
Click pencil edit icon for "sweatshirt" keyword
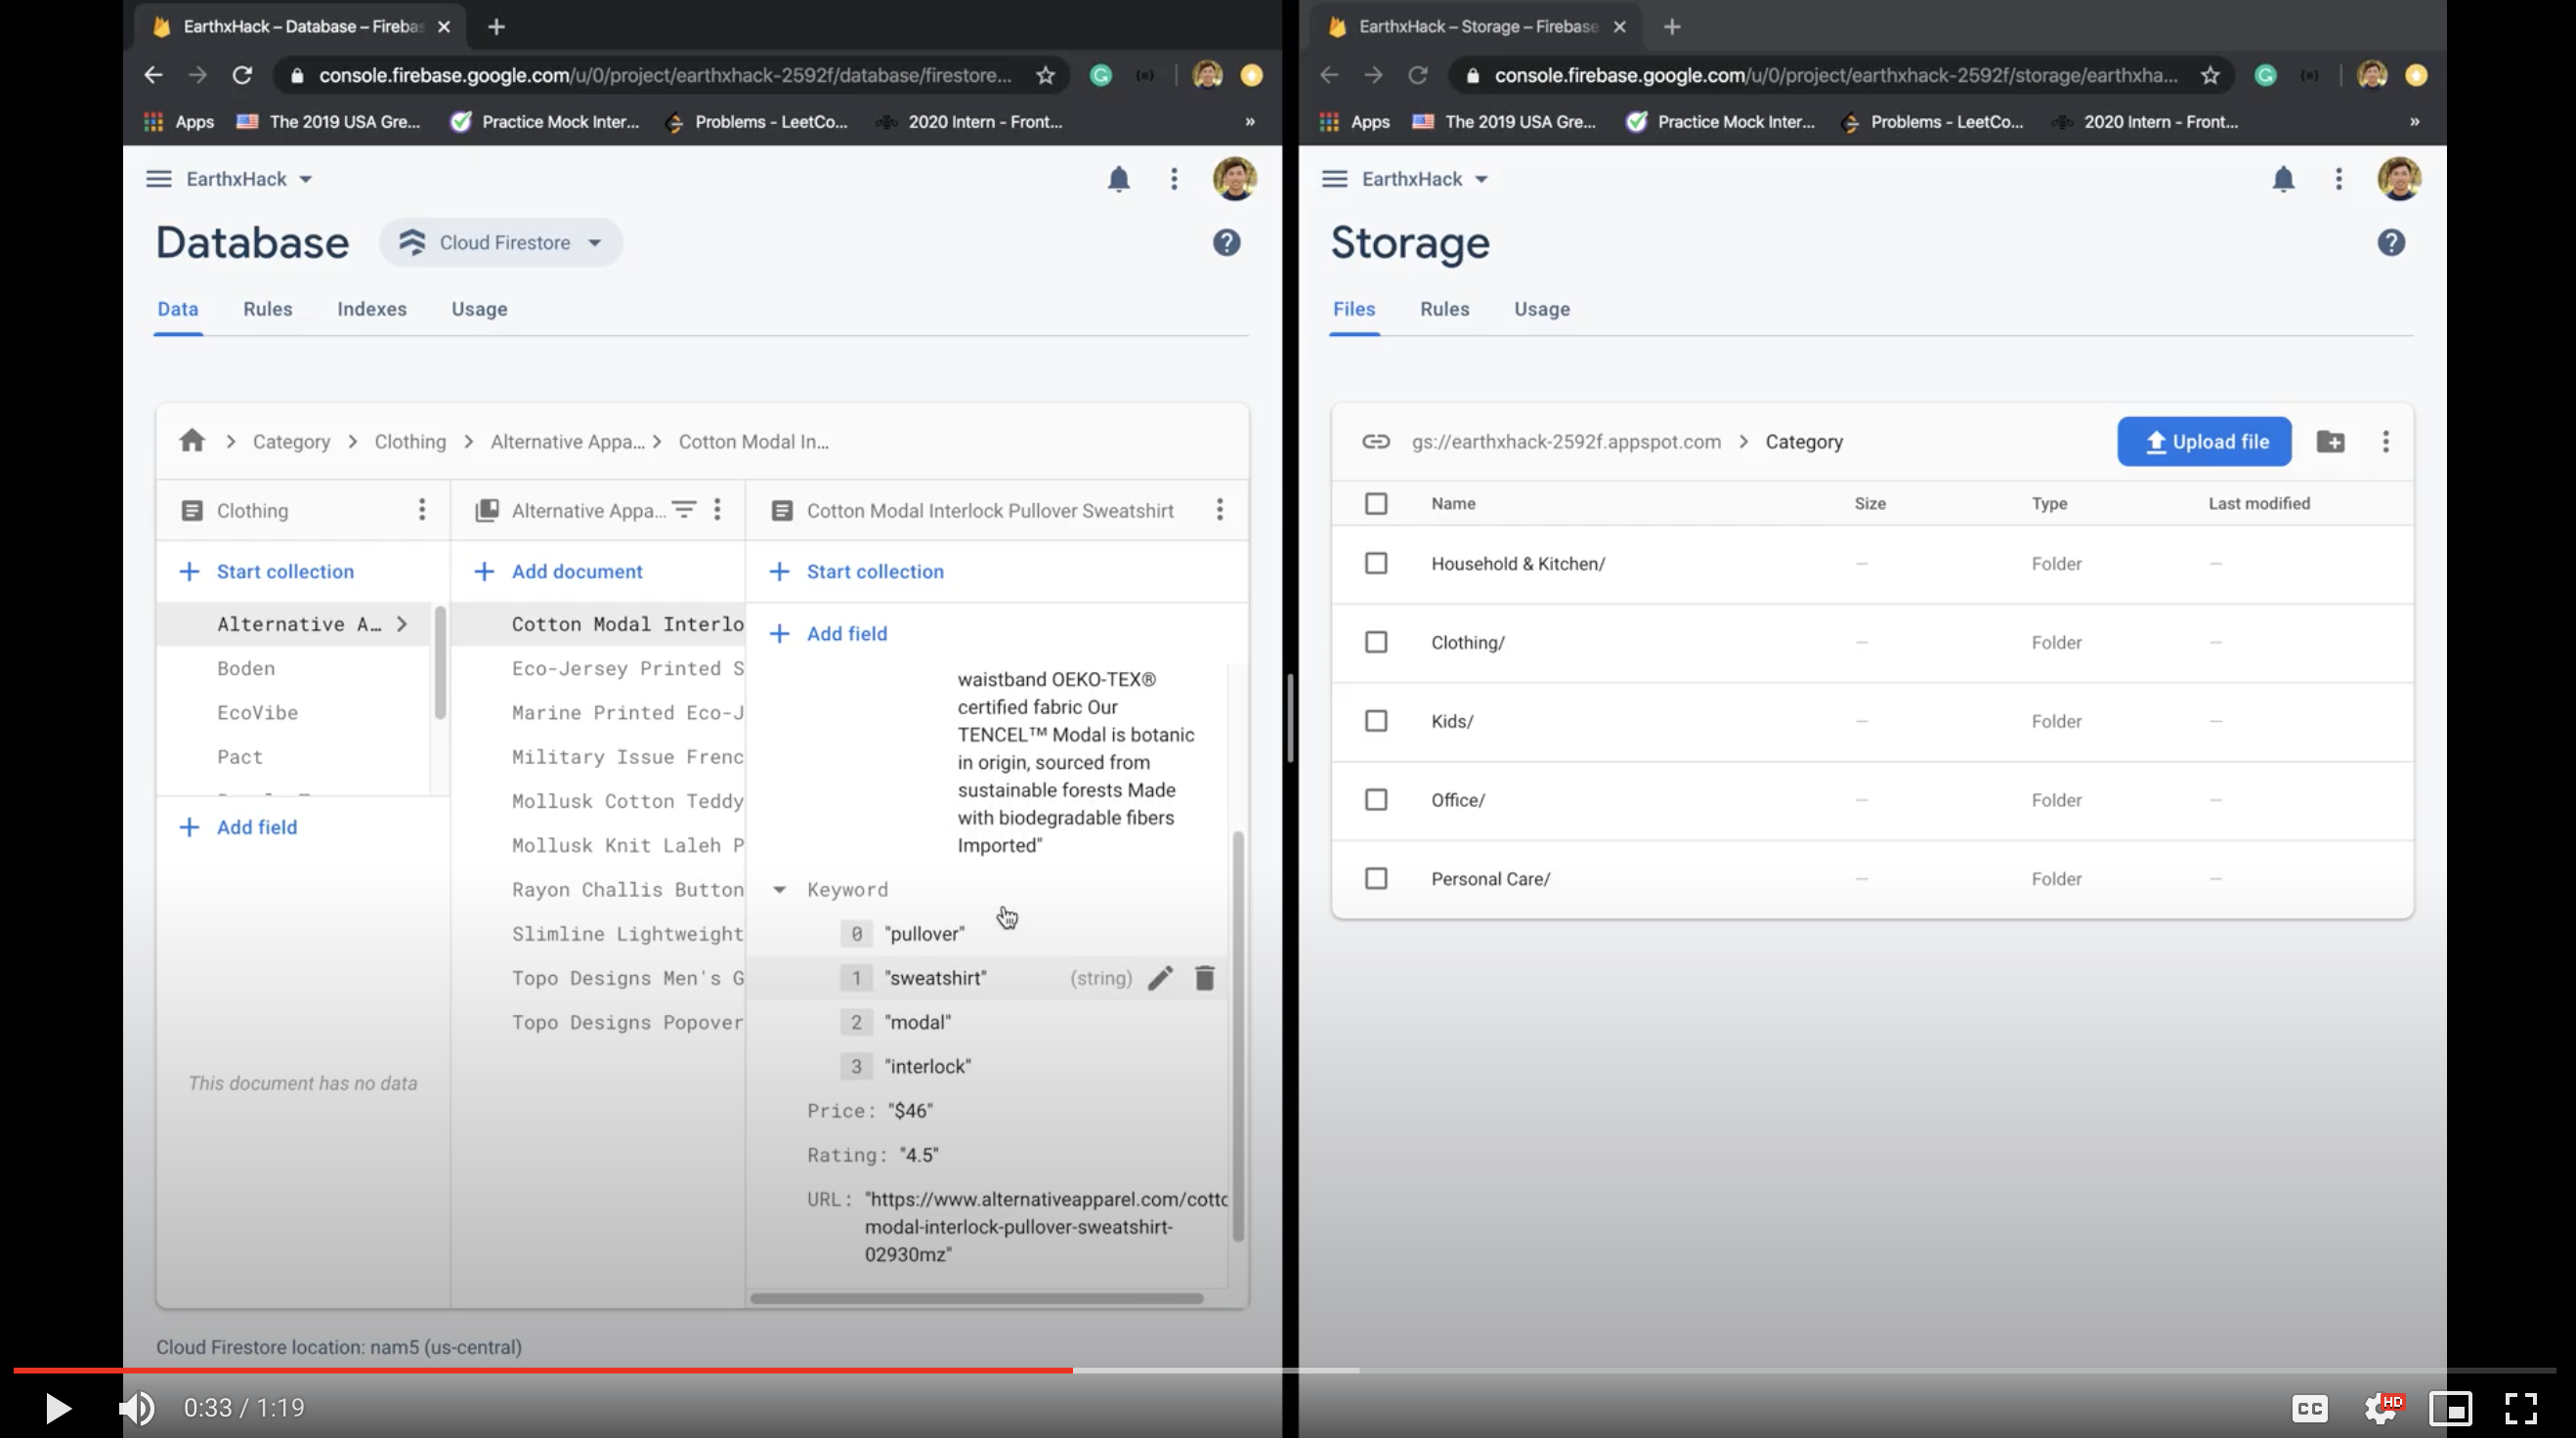point(1160,978)
